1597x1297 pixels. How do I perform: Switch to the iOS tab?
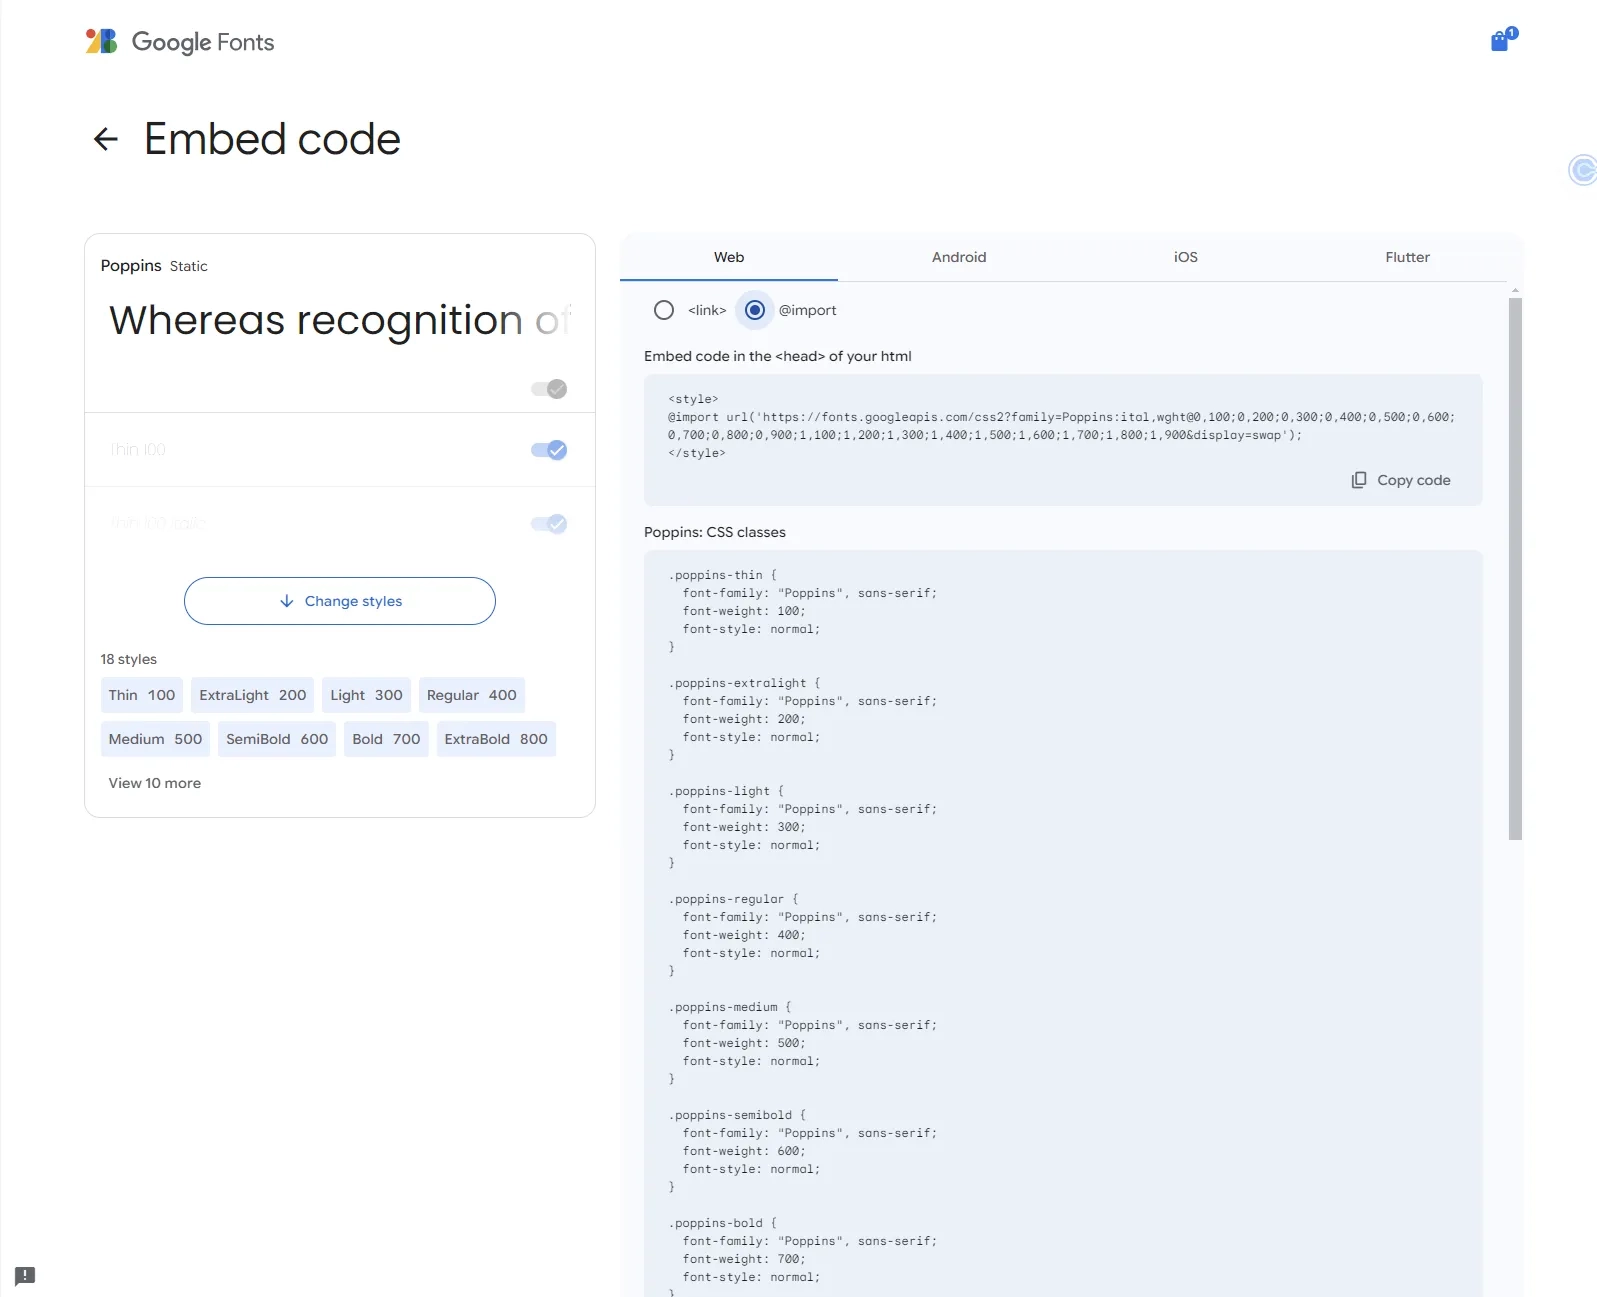[x=1186, y=257]
